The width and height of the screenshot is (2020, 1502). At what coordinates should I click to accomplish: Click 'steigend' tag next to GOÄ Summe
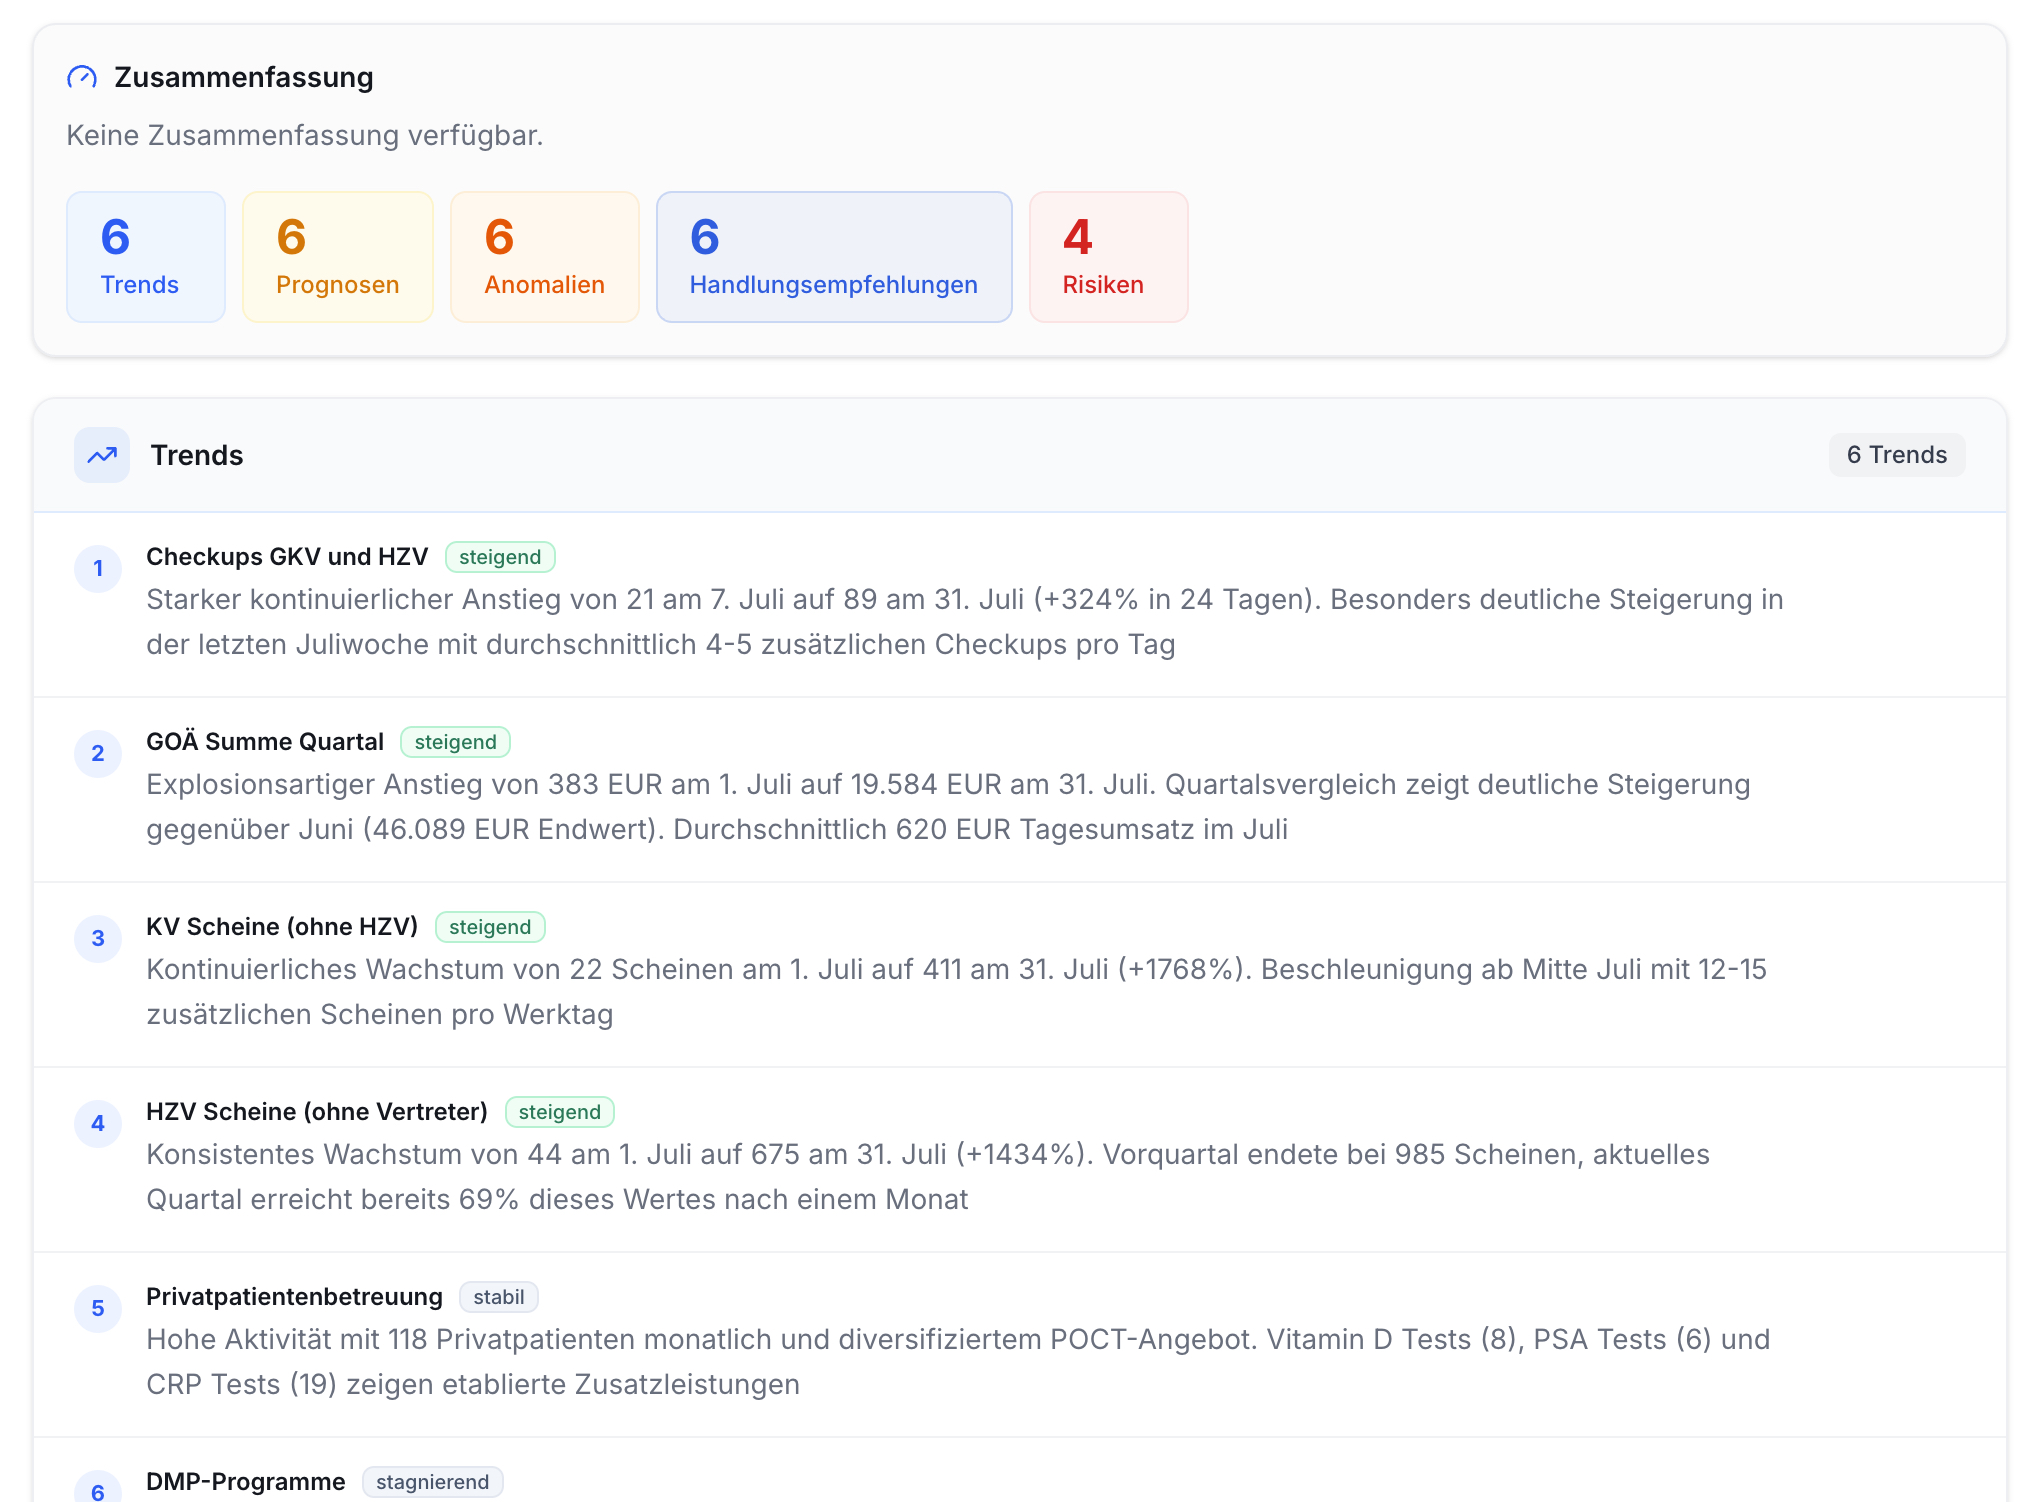pyautogui.click(x=456, y=742)
